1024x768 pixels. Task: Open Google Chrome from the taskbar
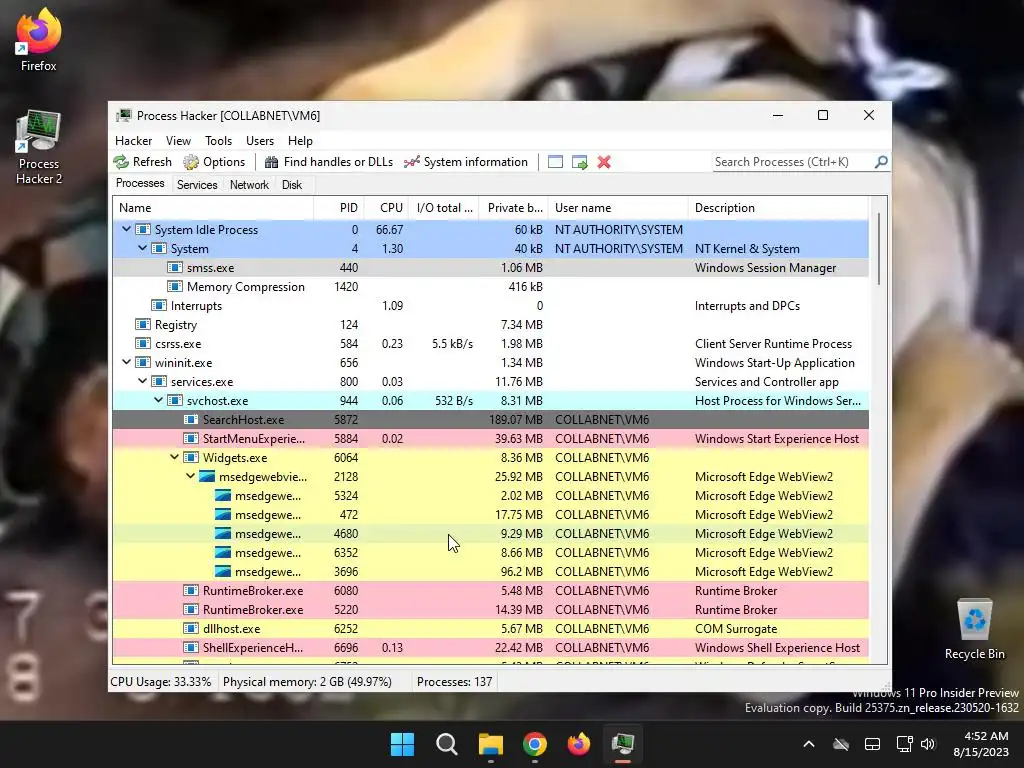click(x=535, y=744)
